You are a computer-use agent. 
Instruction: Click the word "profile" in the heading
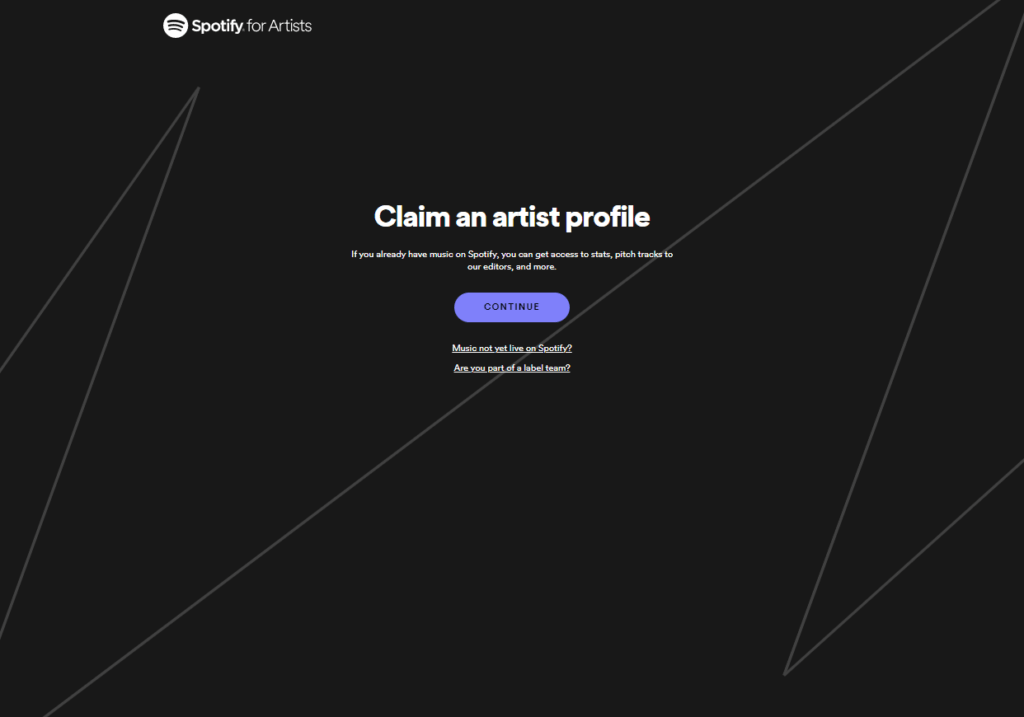pyautogui.click(x=607, y=217)
